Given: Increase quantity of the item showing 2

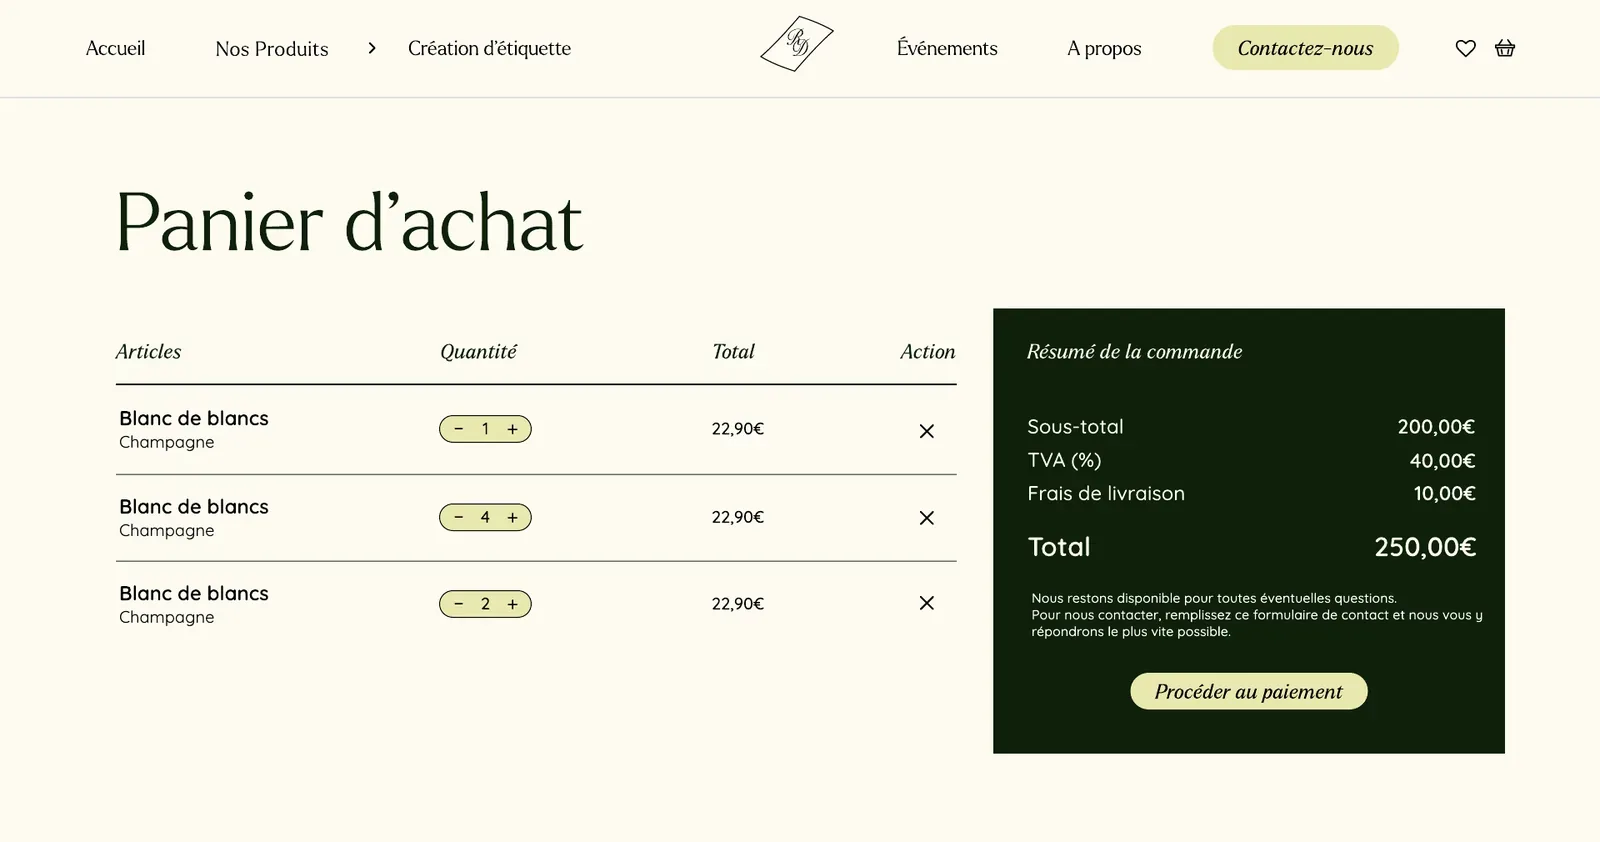Looking at the screenshot, I should (x=513, y=604).
